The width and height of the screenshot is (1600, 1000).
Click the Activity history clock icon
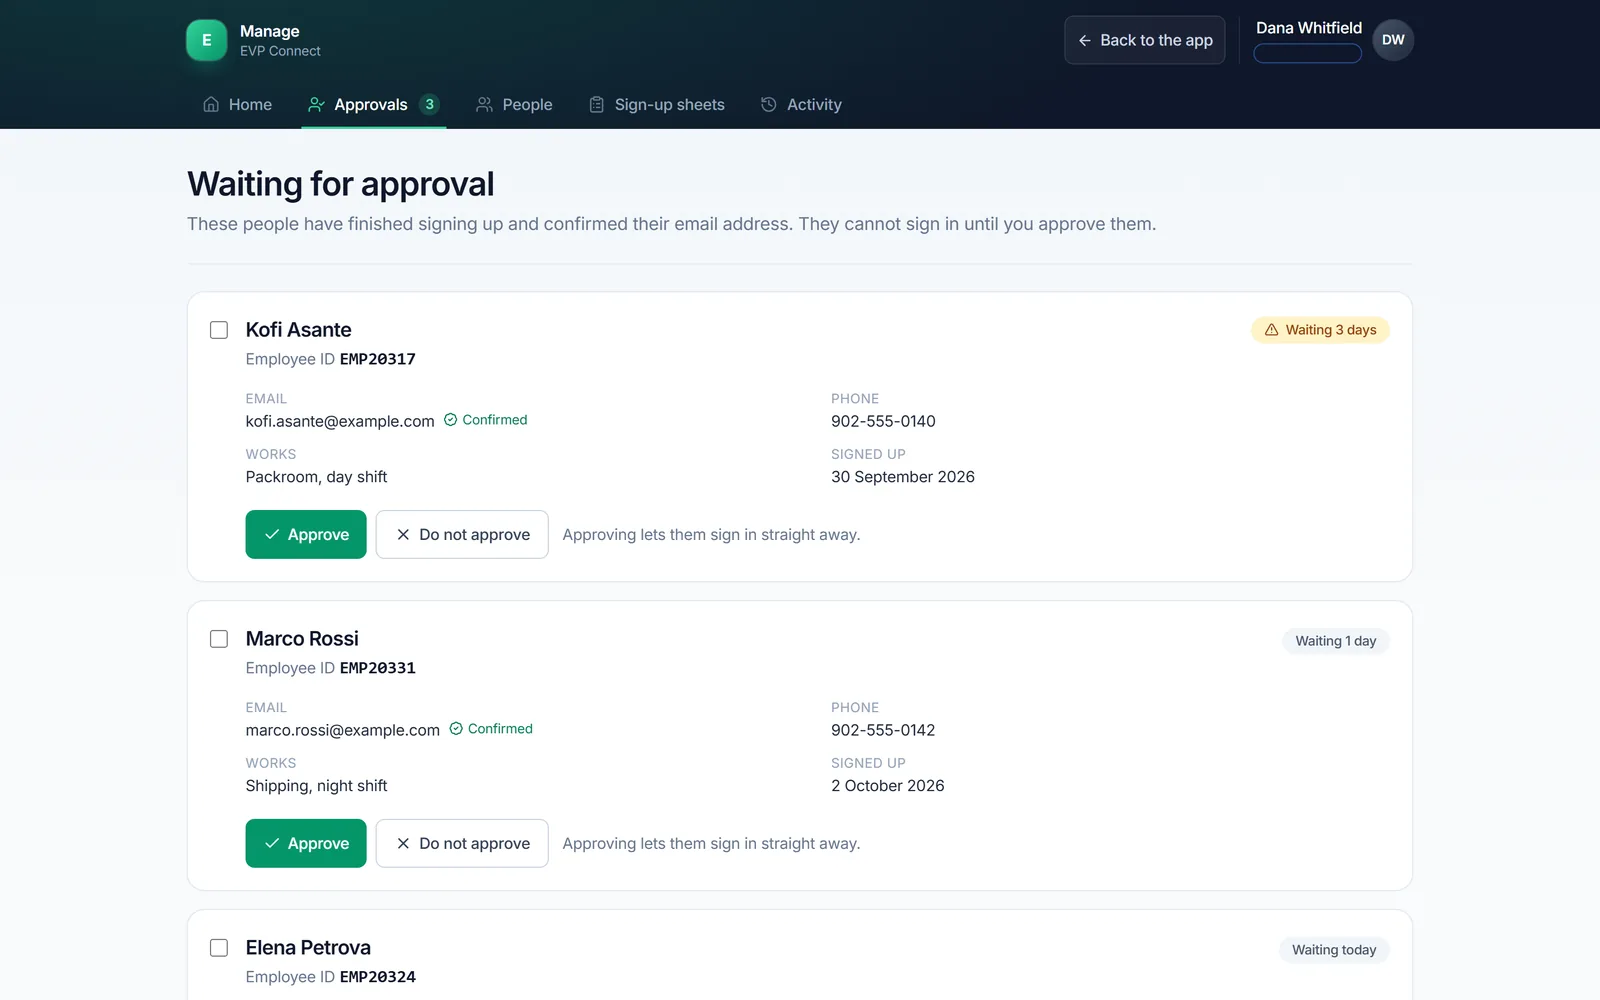pos(768,104)
